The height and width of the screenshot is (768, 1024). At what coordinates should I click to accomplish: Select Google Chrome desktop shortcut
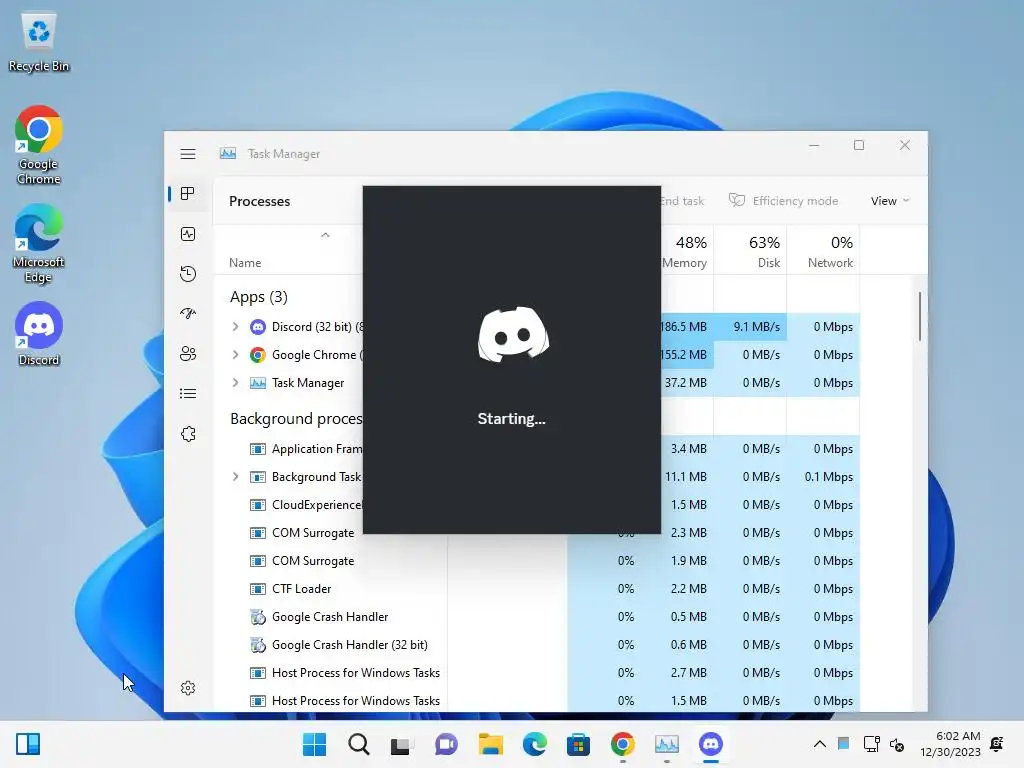pos(39,145)
